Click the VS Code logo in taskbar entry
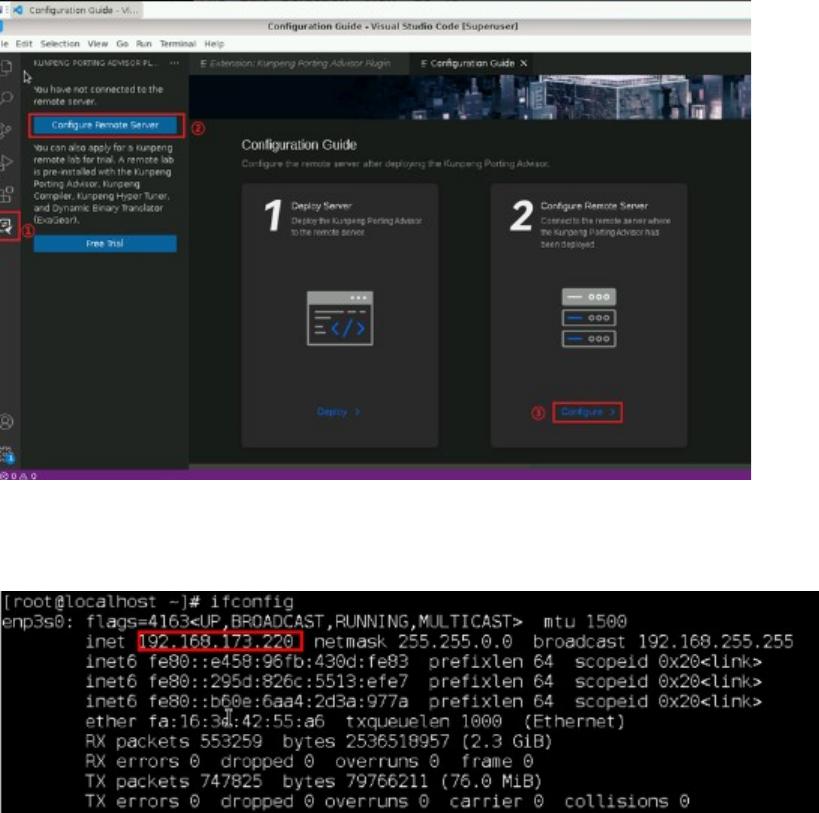The height and width of the screenshot is (813, 819). [18, 10]
